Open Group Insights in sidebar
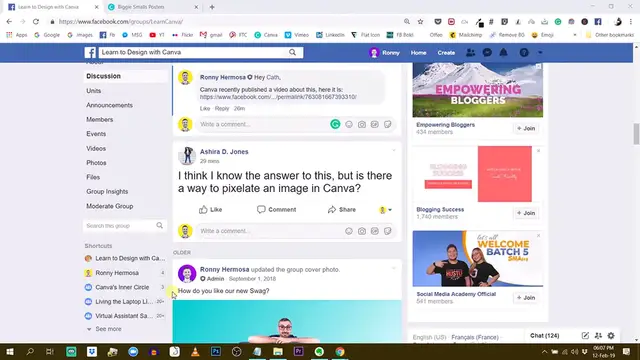 [107, 191]
